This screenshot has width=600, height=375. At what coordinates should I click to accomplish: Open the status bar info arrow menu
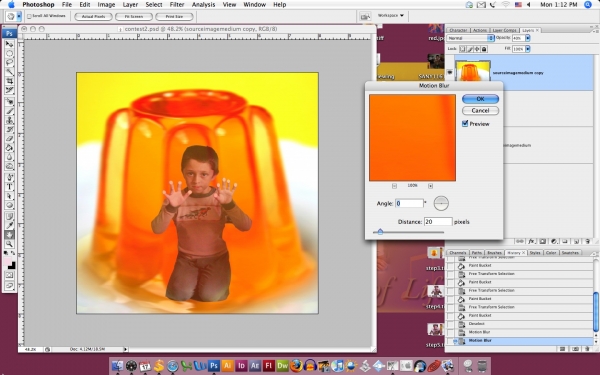click(126, 349)
